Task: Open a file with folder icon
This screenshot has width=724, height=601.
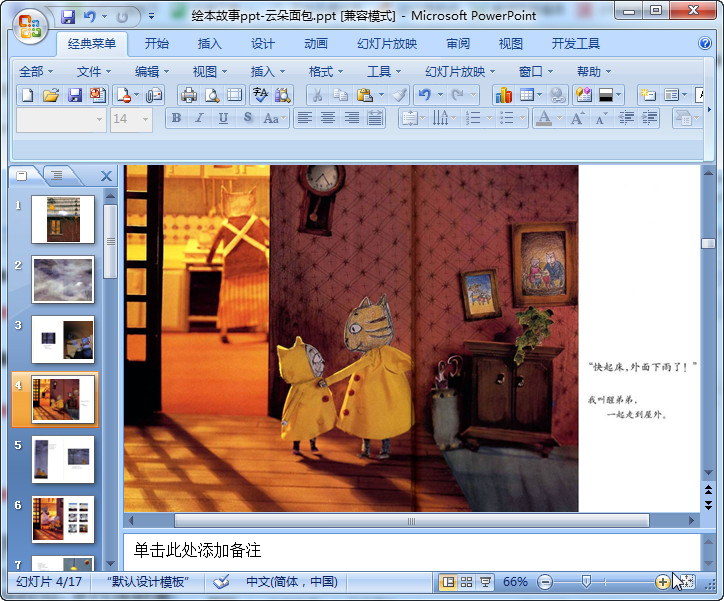Action: (51, 95)
